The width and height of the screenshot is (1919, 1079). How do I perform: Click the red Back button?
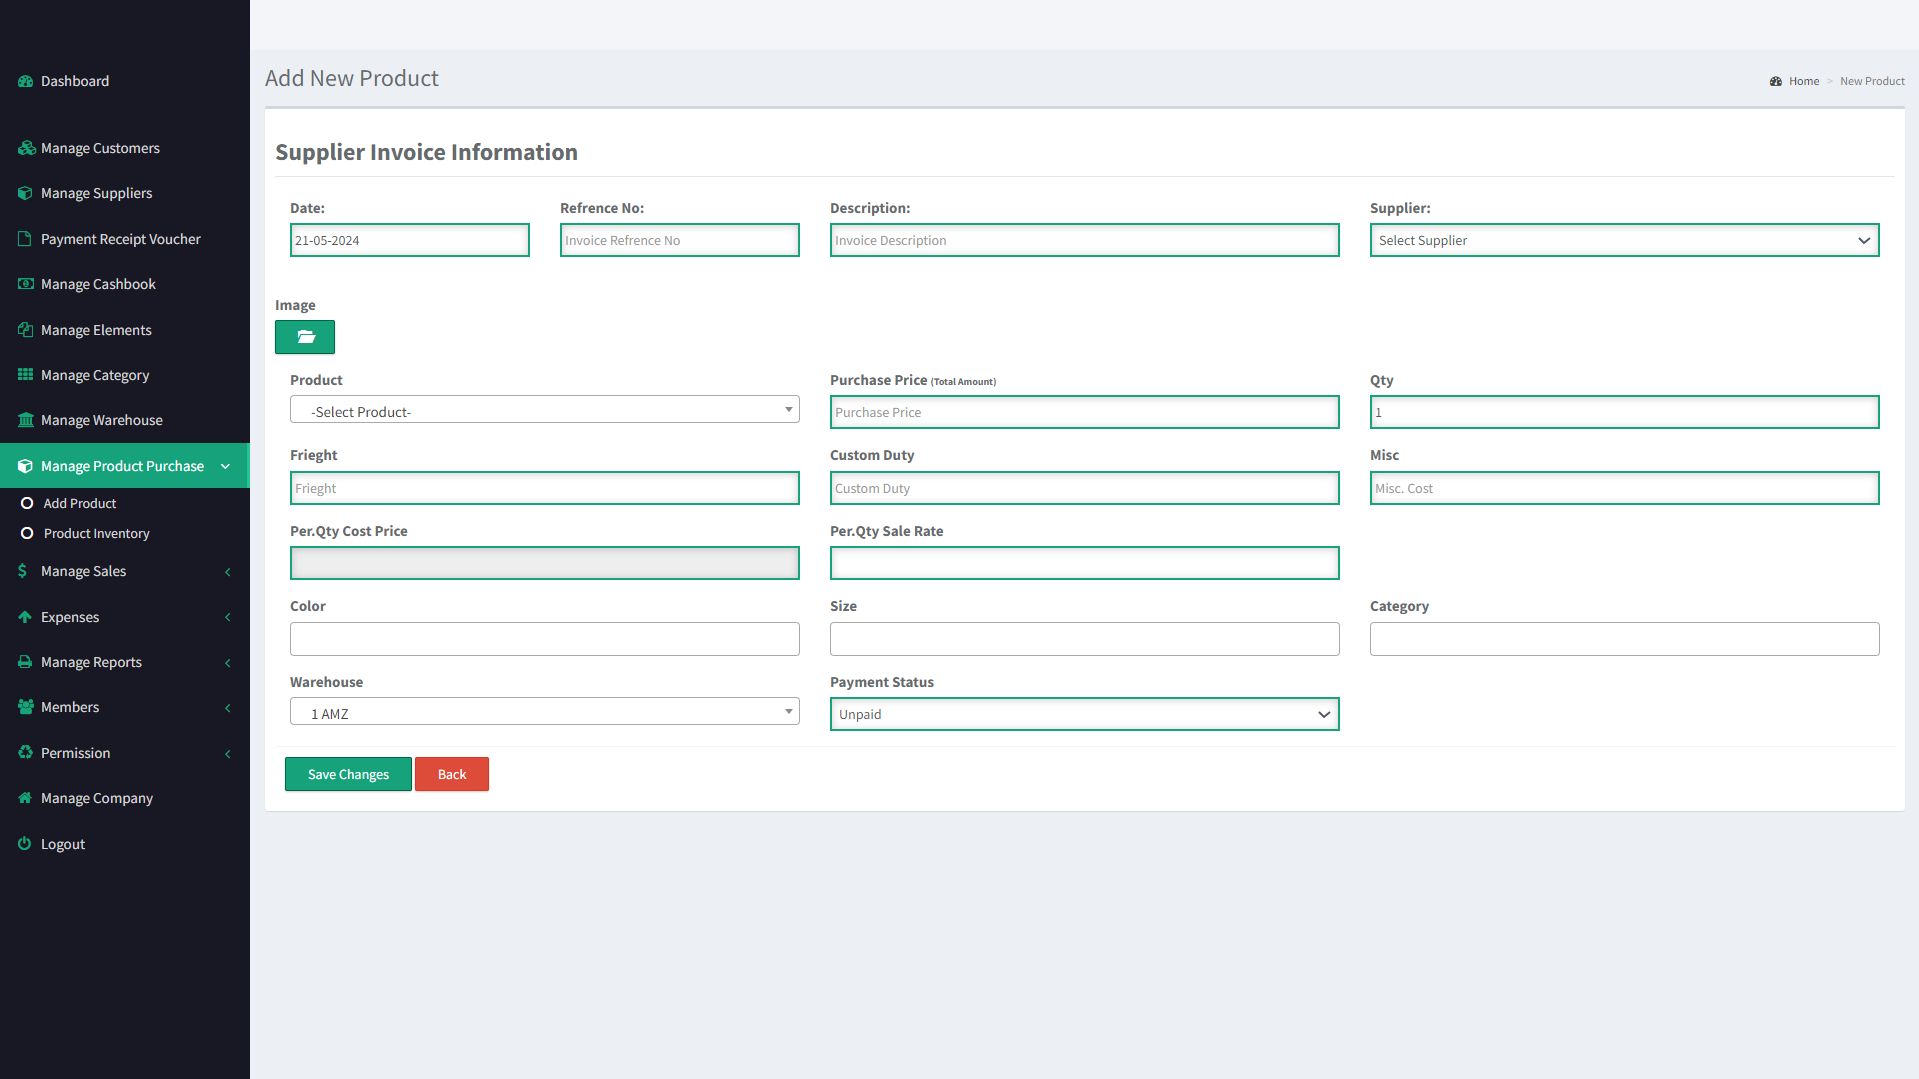click(x=452, y=774)
